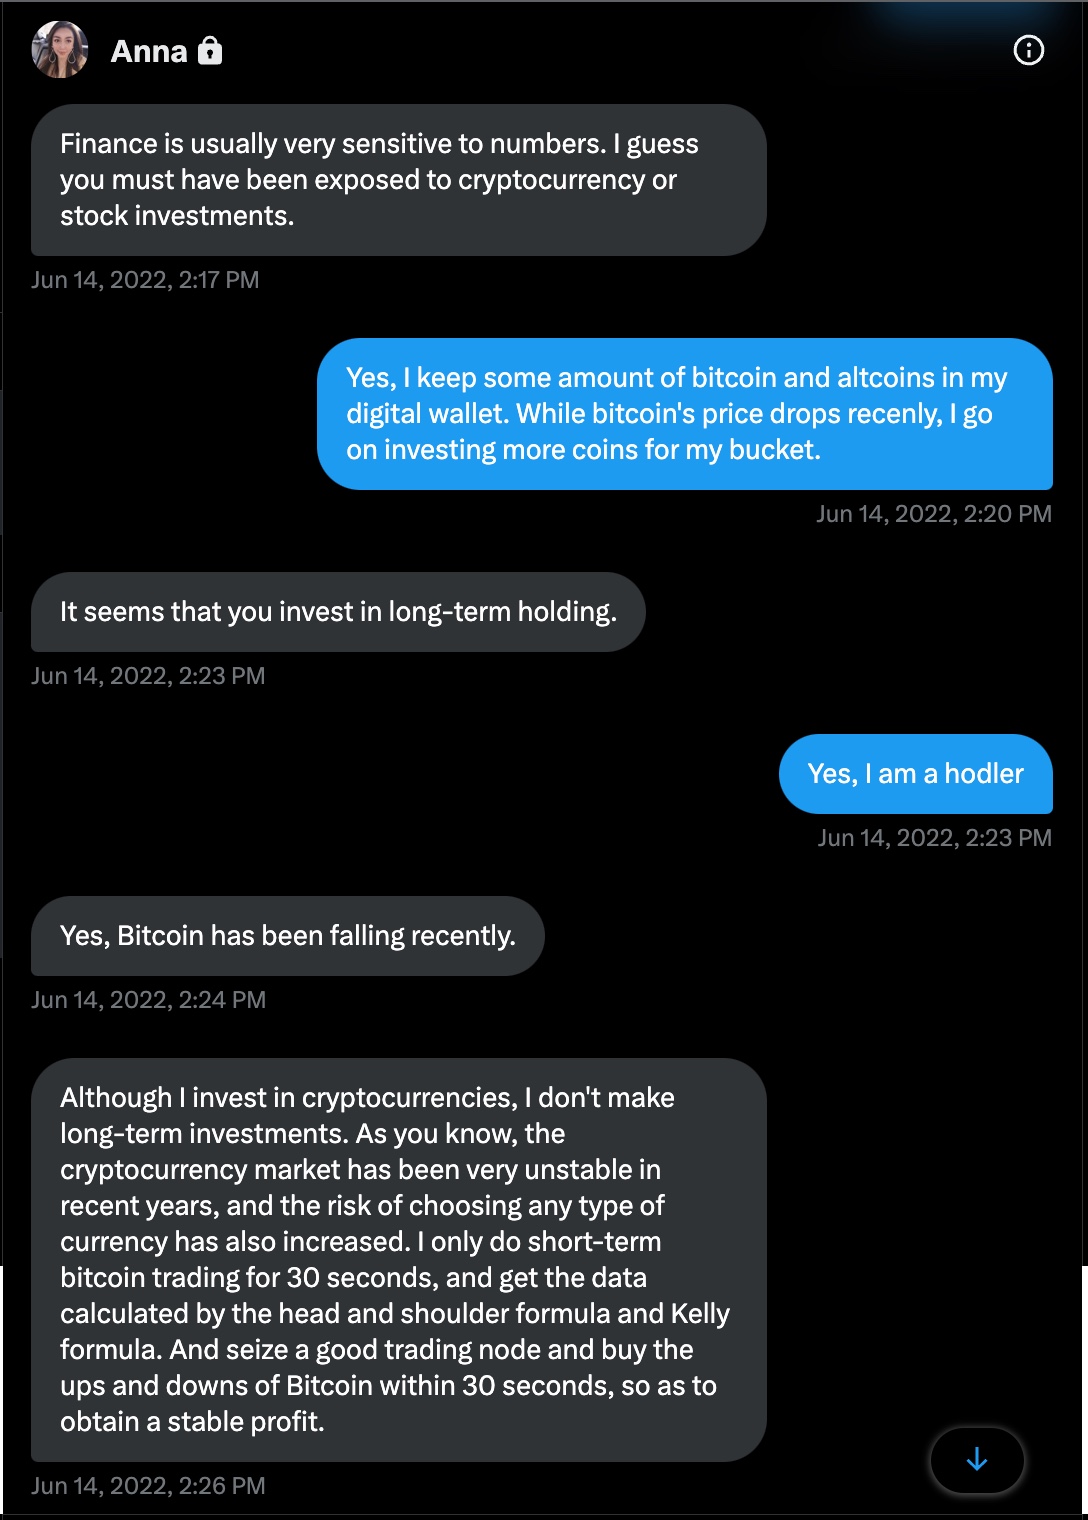
Task: Select the 'invest in long-term holding' message
Action: coord(338,612)
